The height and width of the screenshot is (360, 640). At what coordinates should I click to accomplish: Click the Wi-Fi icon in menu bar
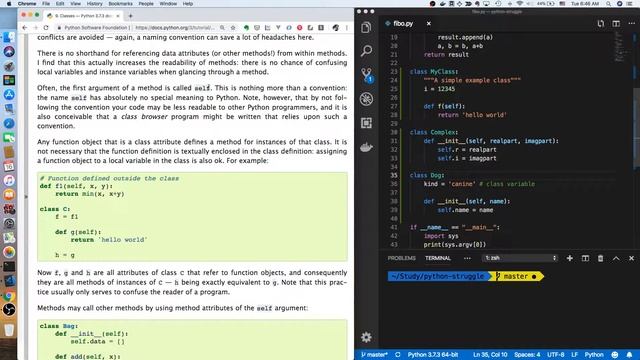[520, 4]
